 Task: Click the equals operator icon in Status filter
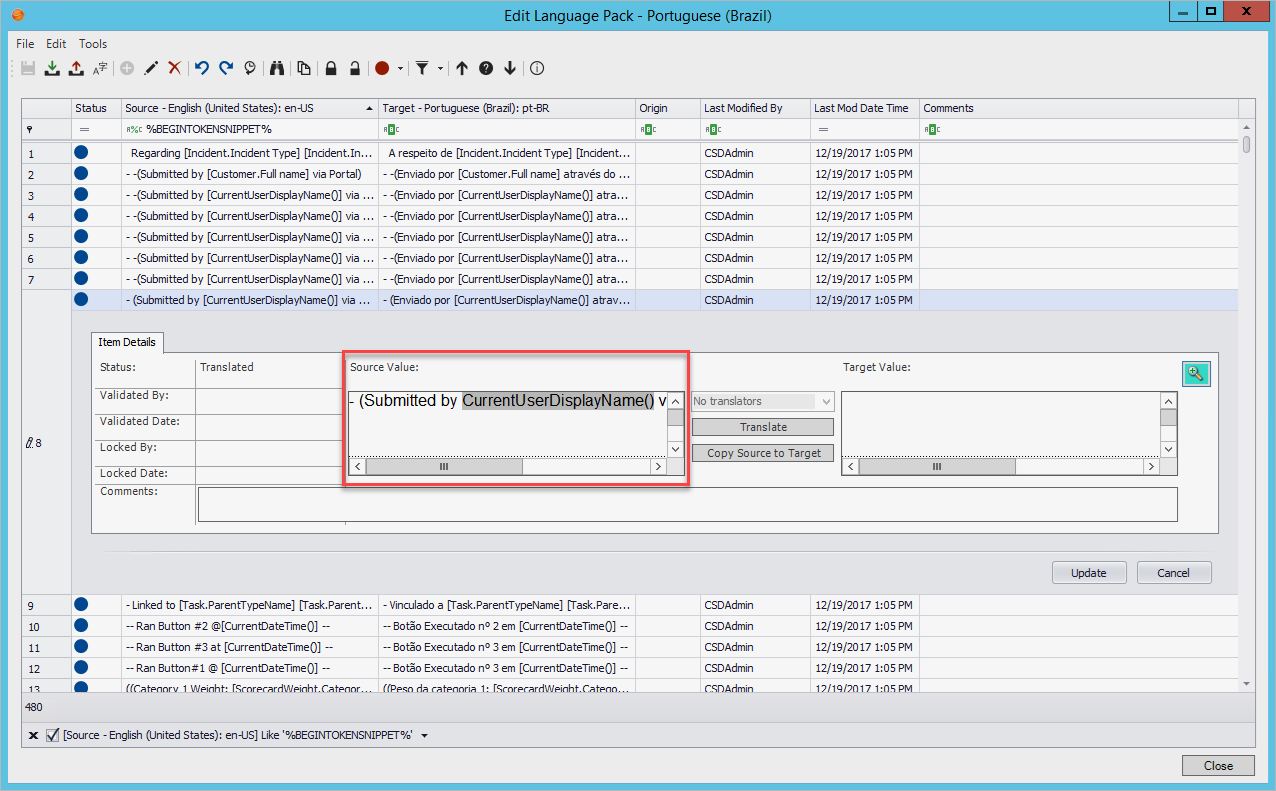(x=84, y=129)
